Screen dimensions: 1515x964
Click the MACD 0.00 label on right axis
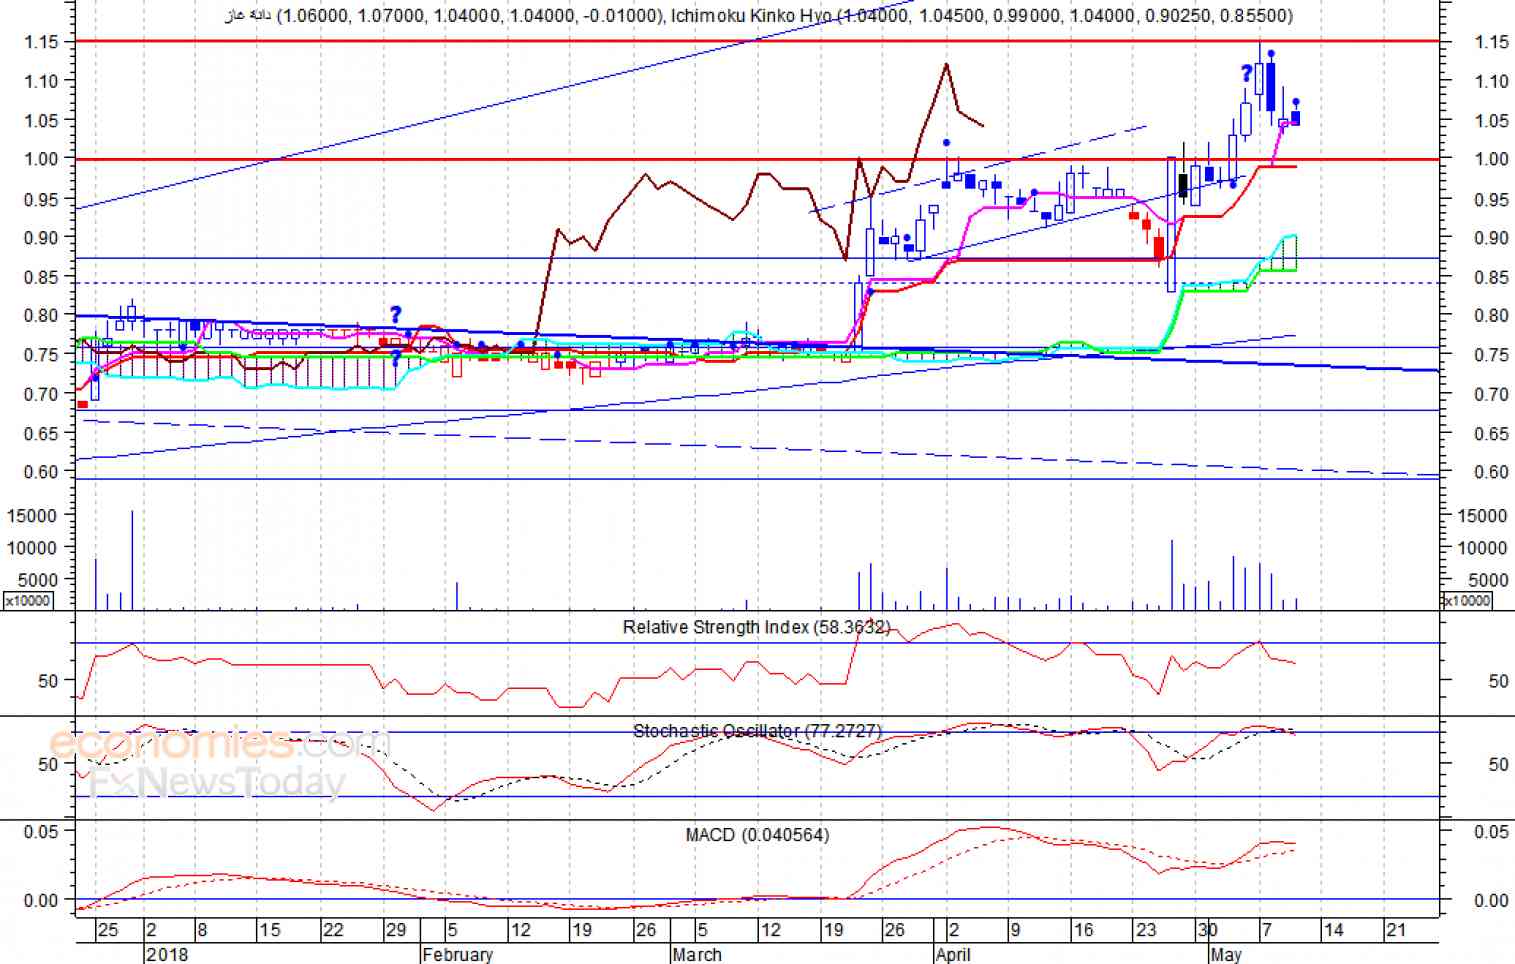[1491, 901]
